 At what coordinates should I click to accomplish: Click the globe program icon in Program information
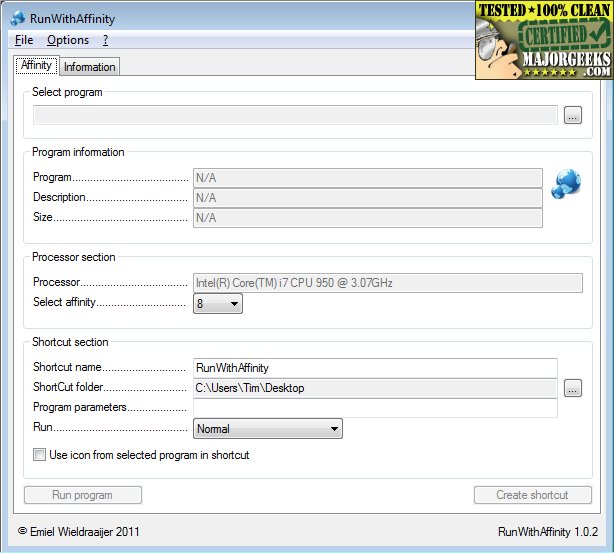tap(566, 184)
